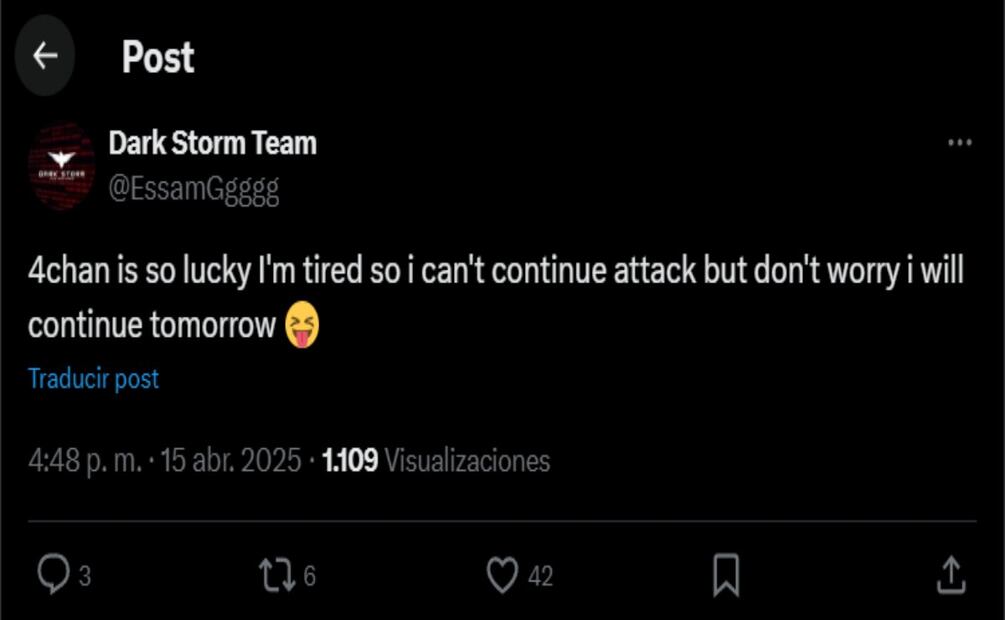Image resolution: width=1005 pixels, height=620 pixels.
Task: Click the tongue-out emoji in the post
Action: [302, 327]
